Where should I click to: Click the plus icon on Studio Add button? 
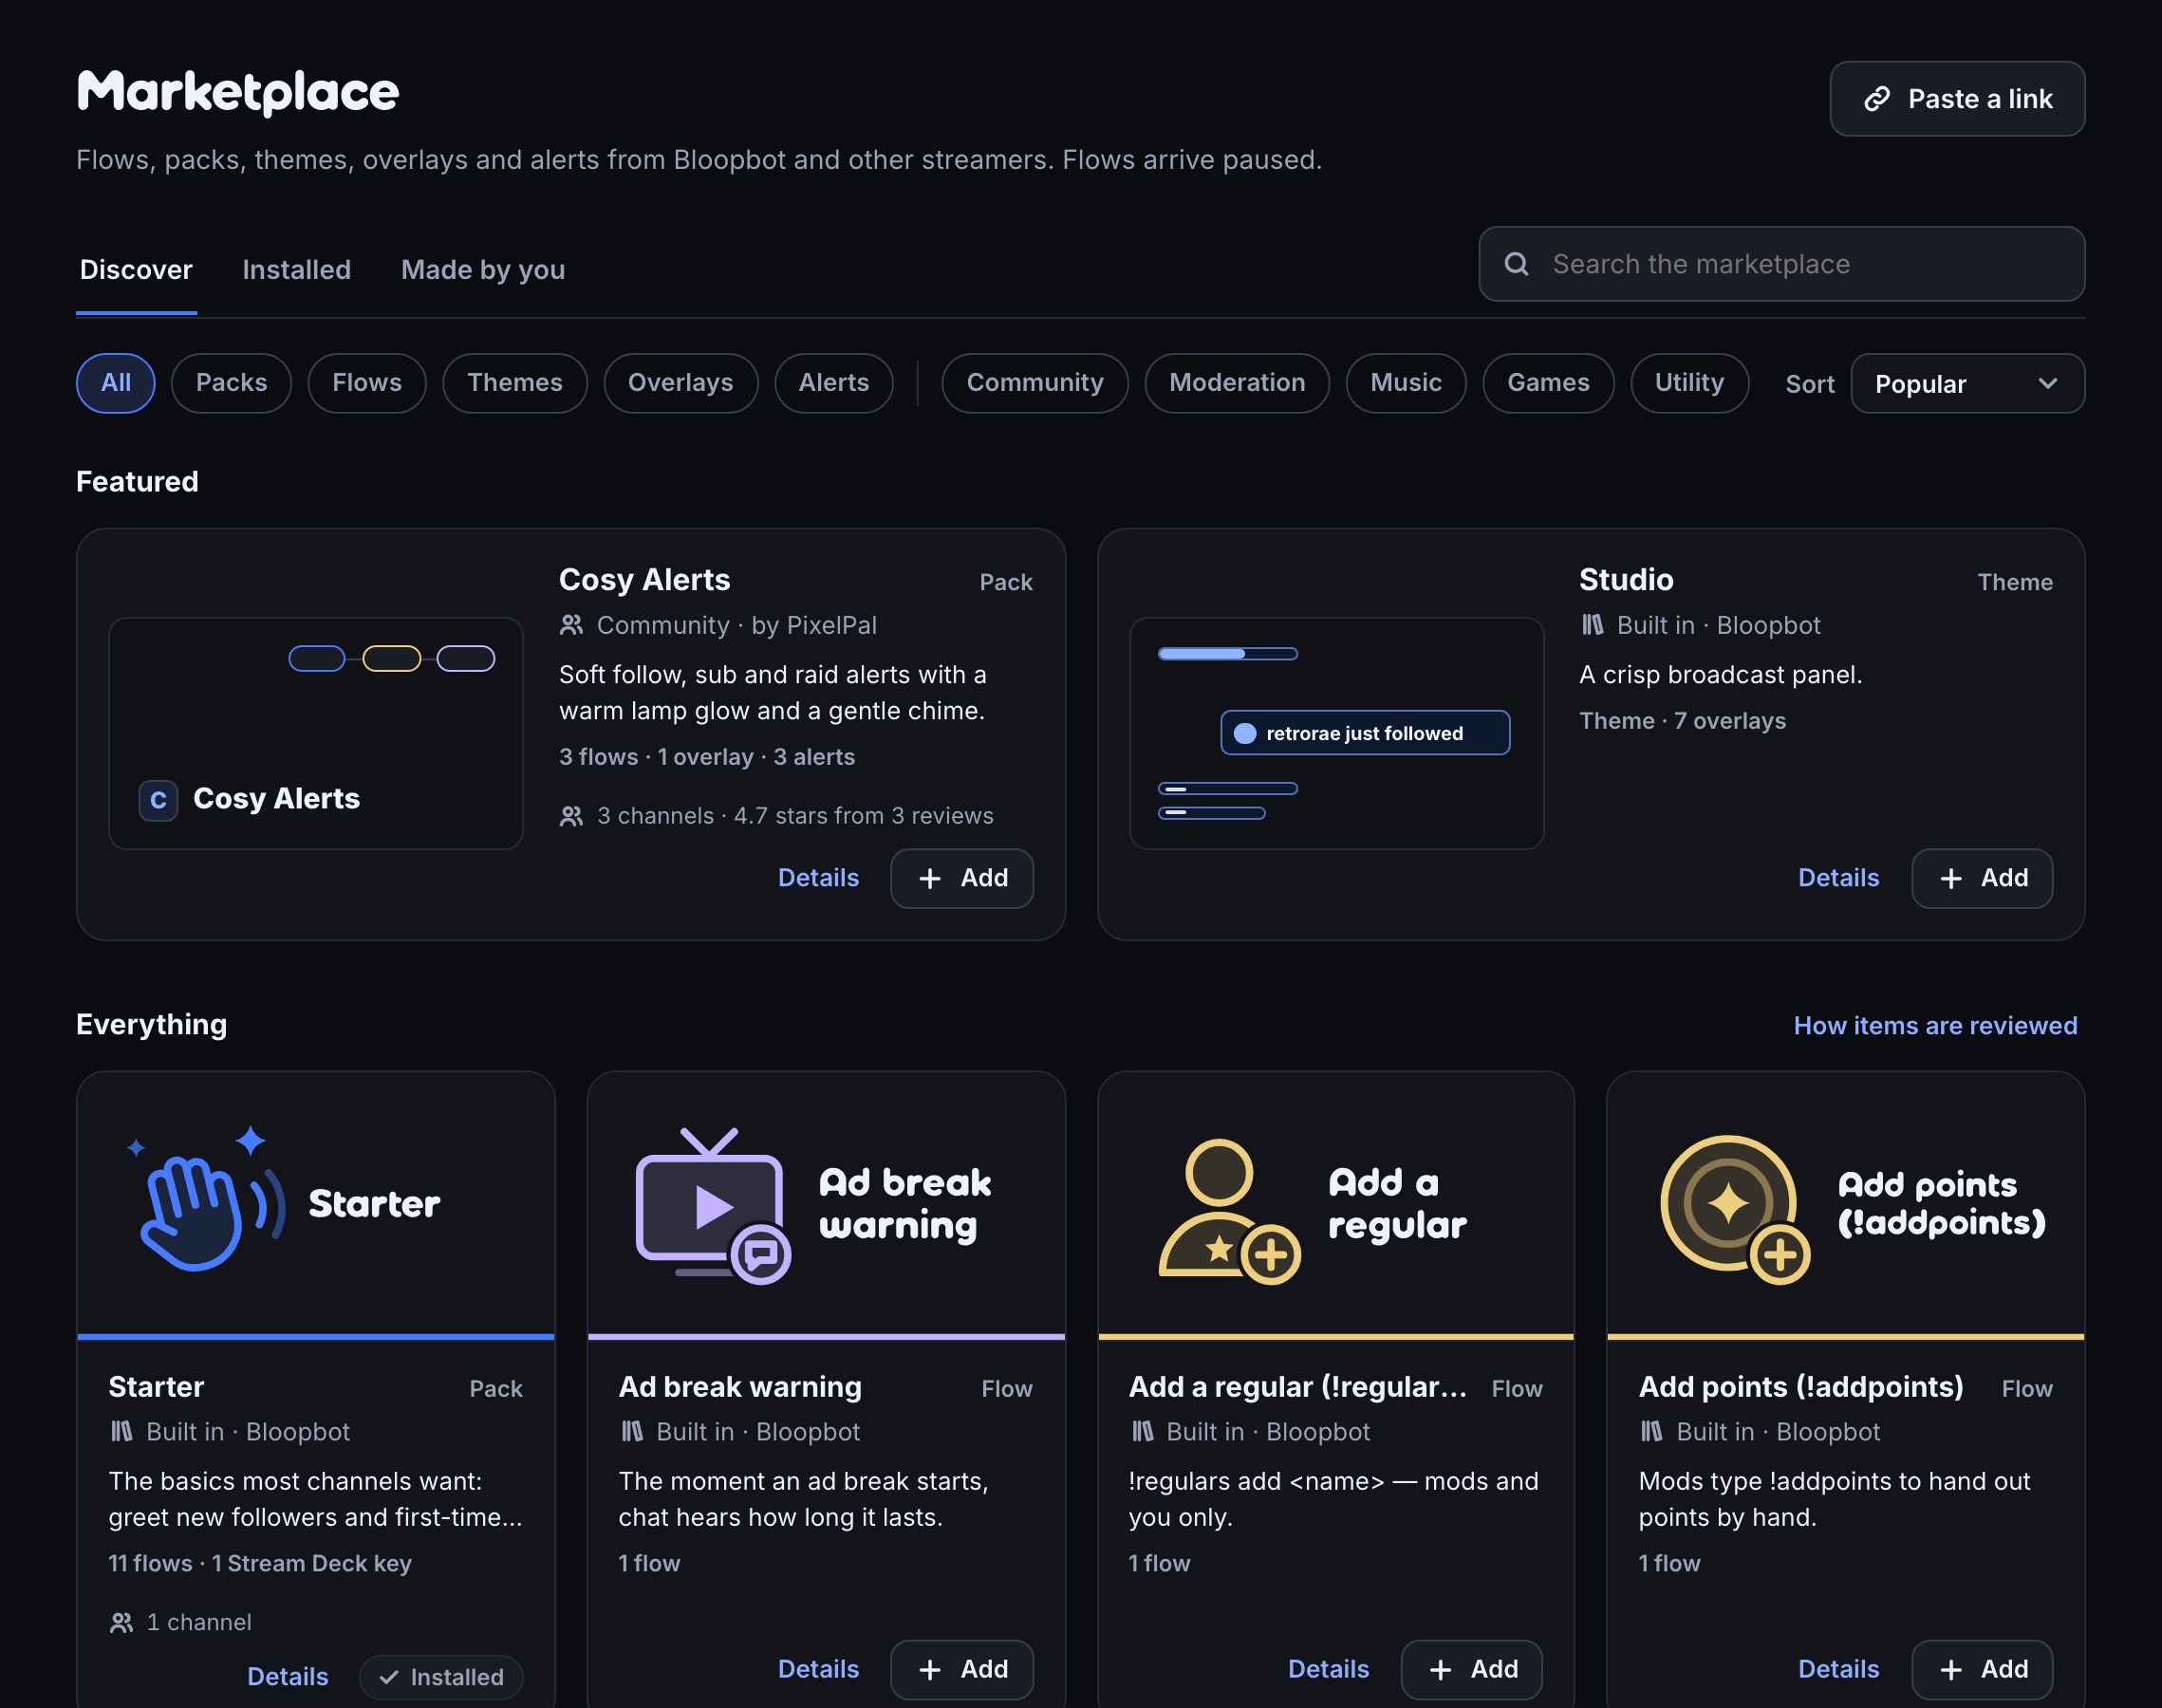click(x=1951, y=878)
